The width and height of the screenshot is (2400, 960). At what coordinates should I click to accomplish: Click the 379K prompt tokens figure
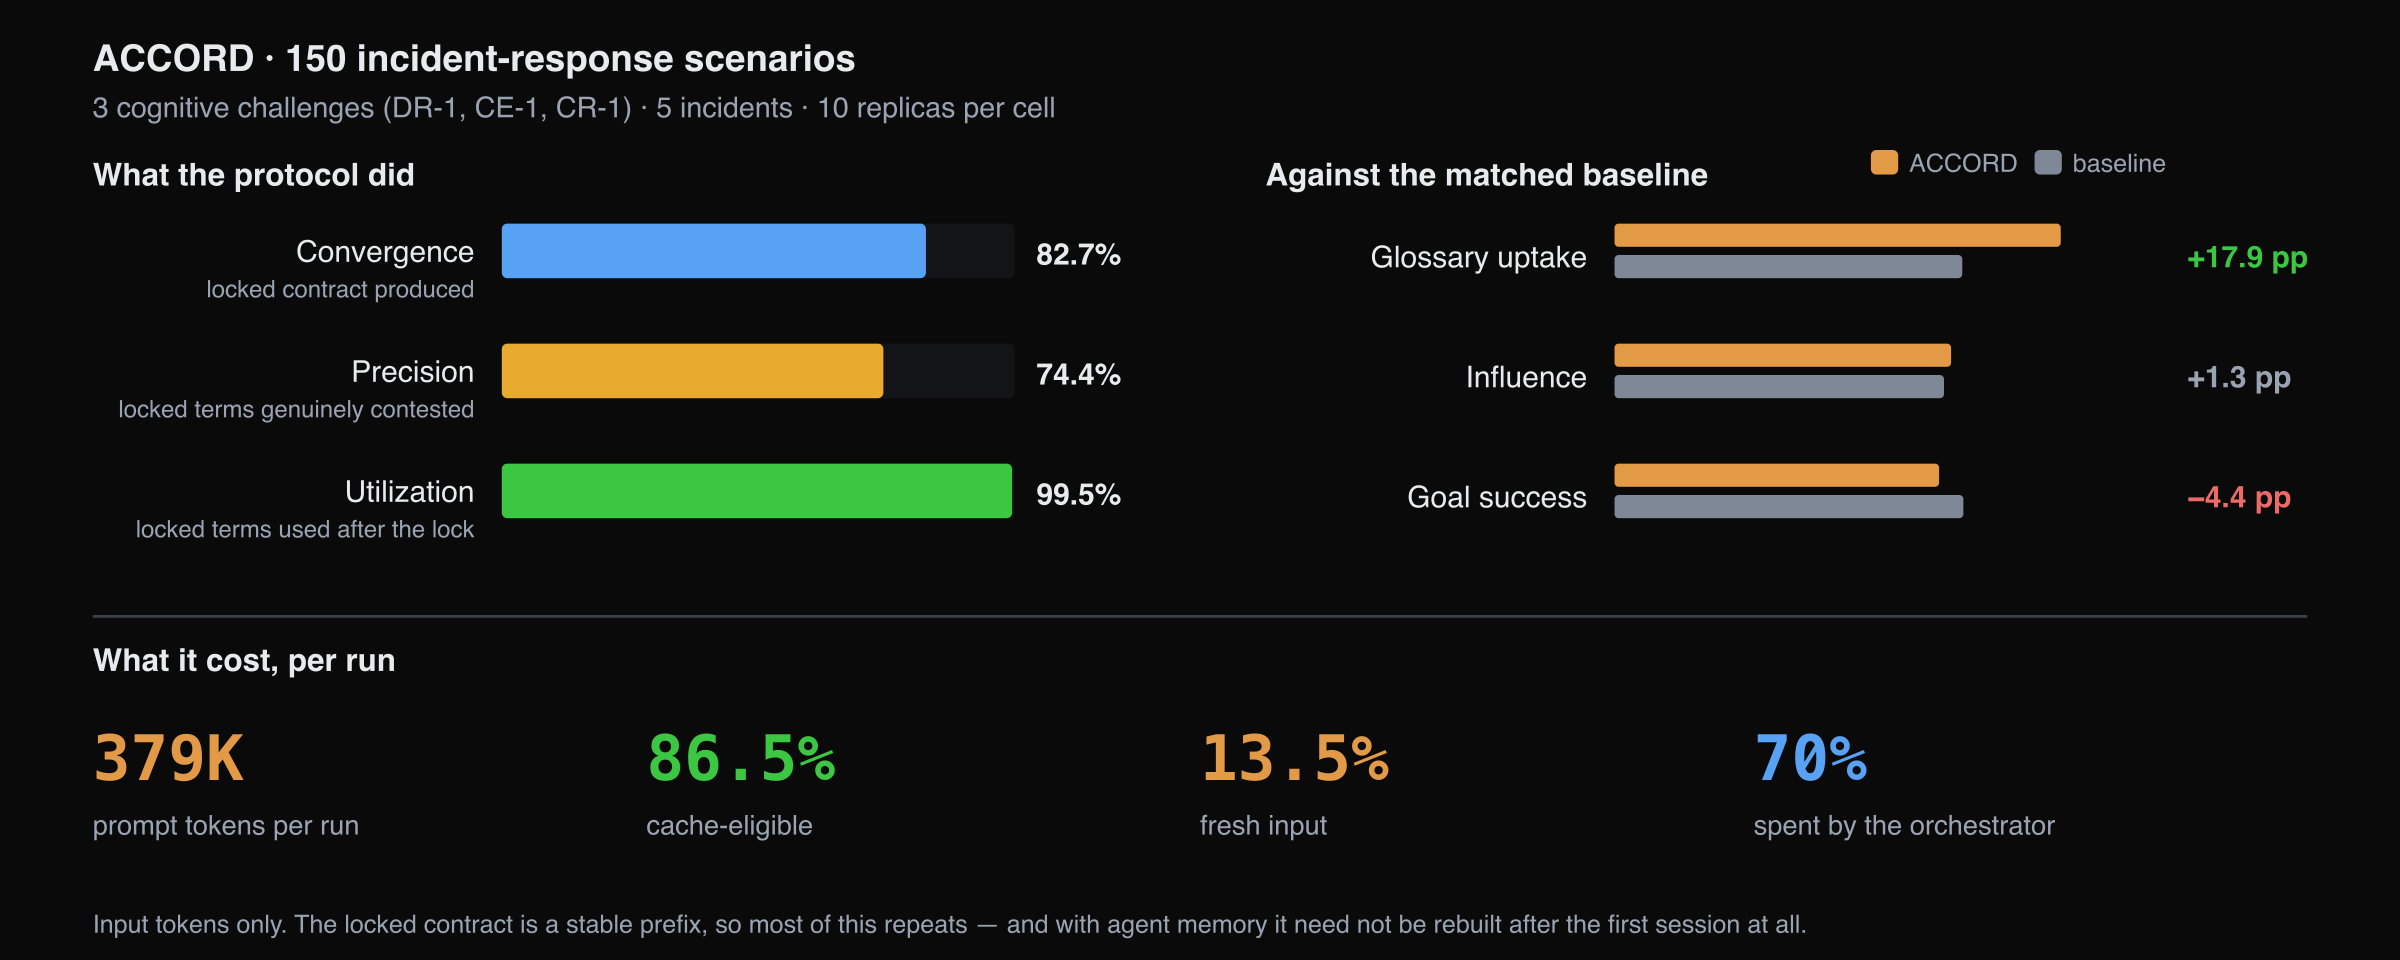pos(168,758)
